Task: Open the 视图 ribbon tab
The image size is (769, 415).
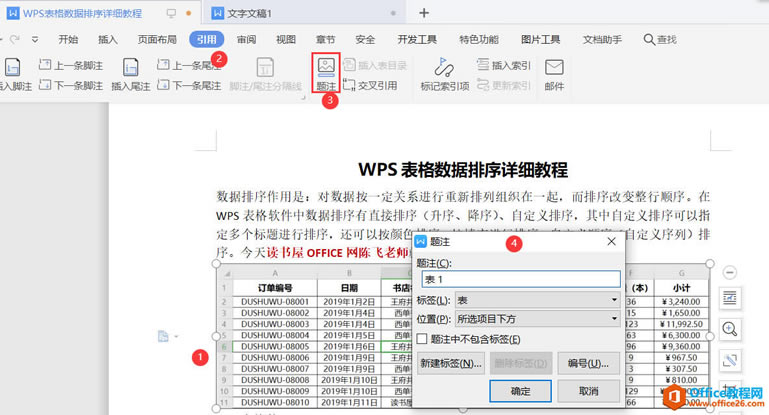Action: 285,40
